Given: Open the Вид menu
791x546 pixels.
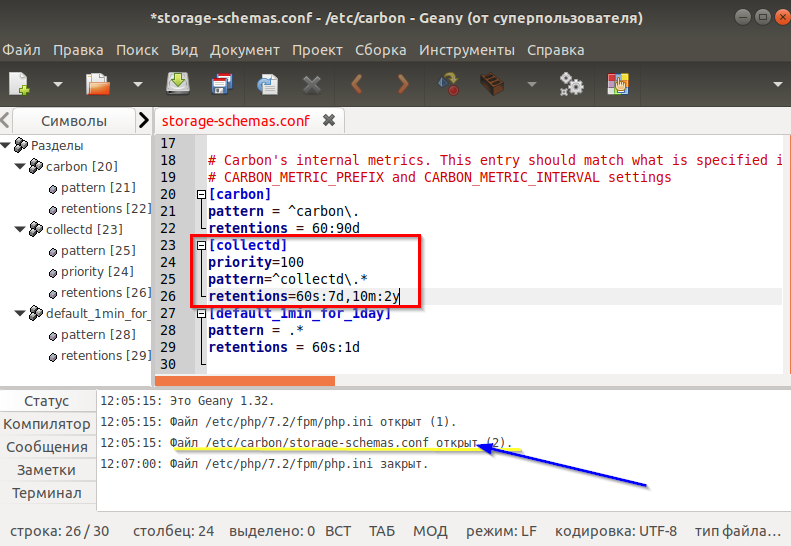Looking at the screenshot, I should [184, 50].
